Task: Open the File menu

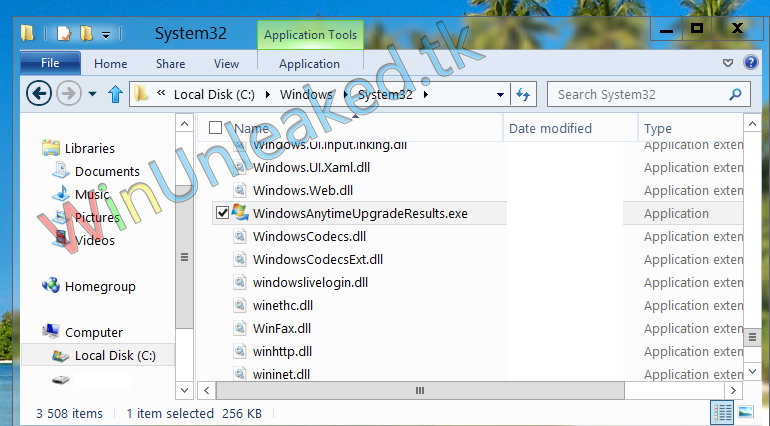Action: [51, 63]
